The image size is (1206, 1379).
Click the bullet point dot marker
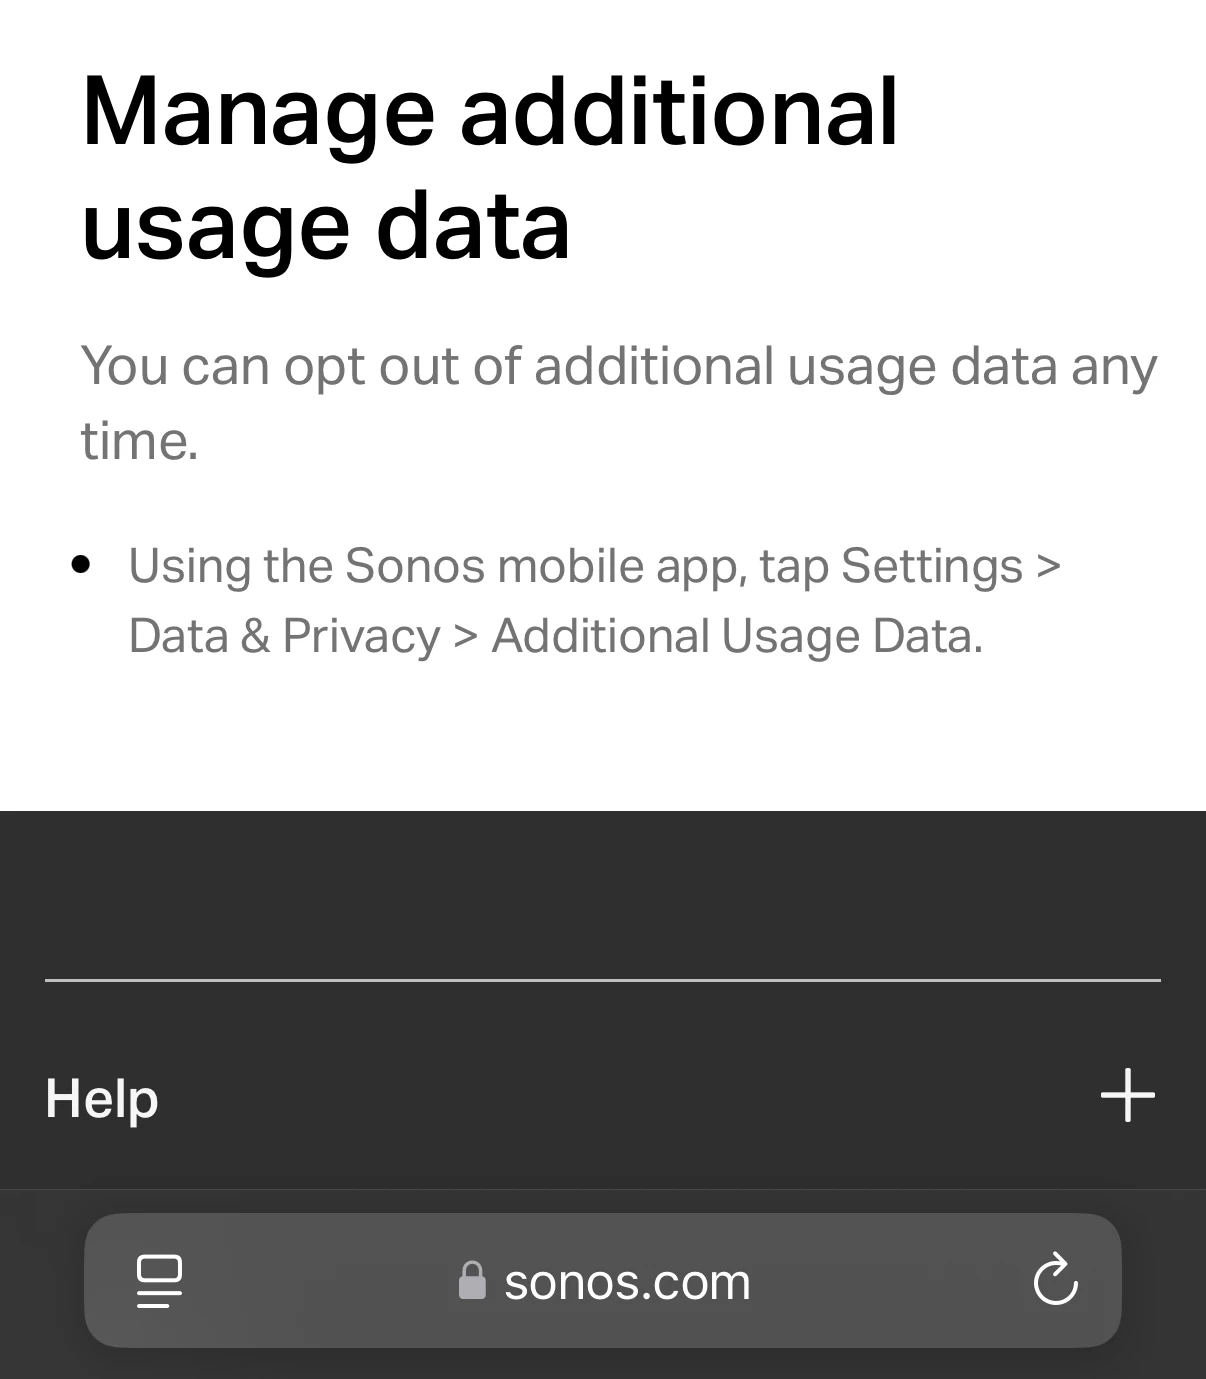[x=82, y=565]
